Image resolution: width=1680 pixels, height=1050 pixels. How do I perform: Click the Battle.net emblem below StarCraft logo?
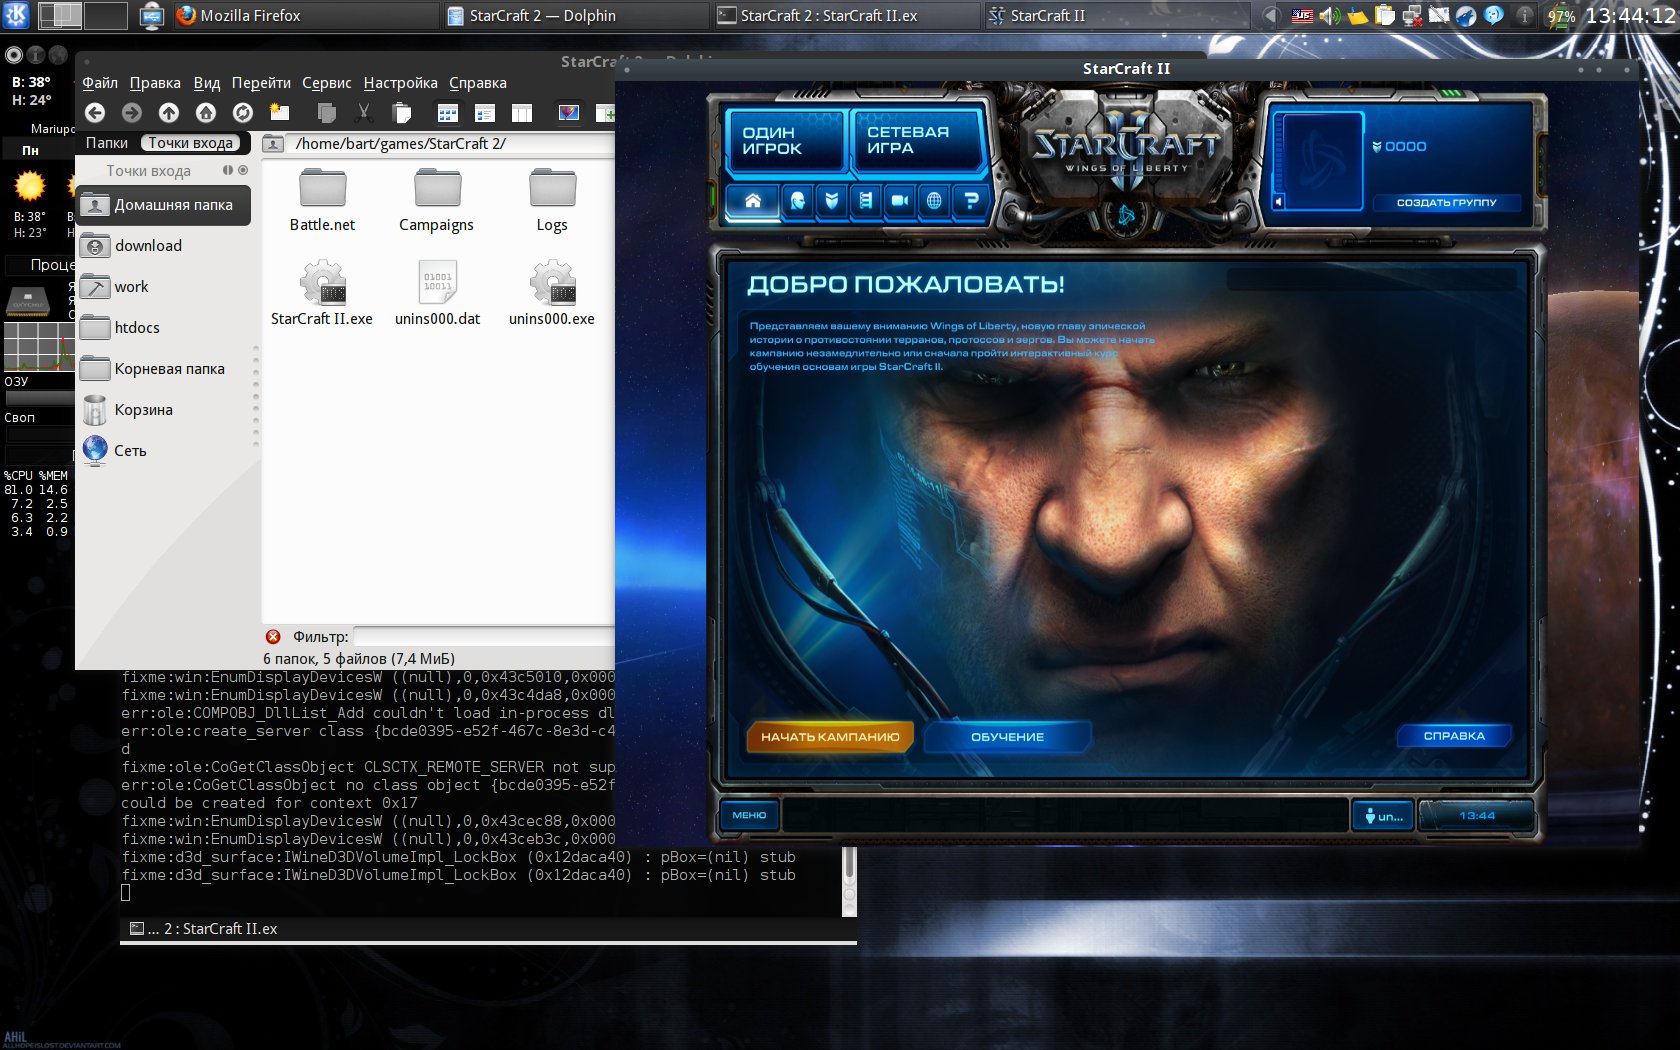coord(1127,215)
